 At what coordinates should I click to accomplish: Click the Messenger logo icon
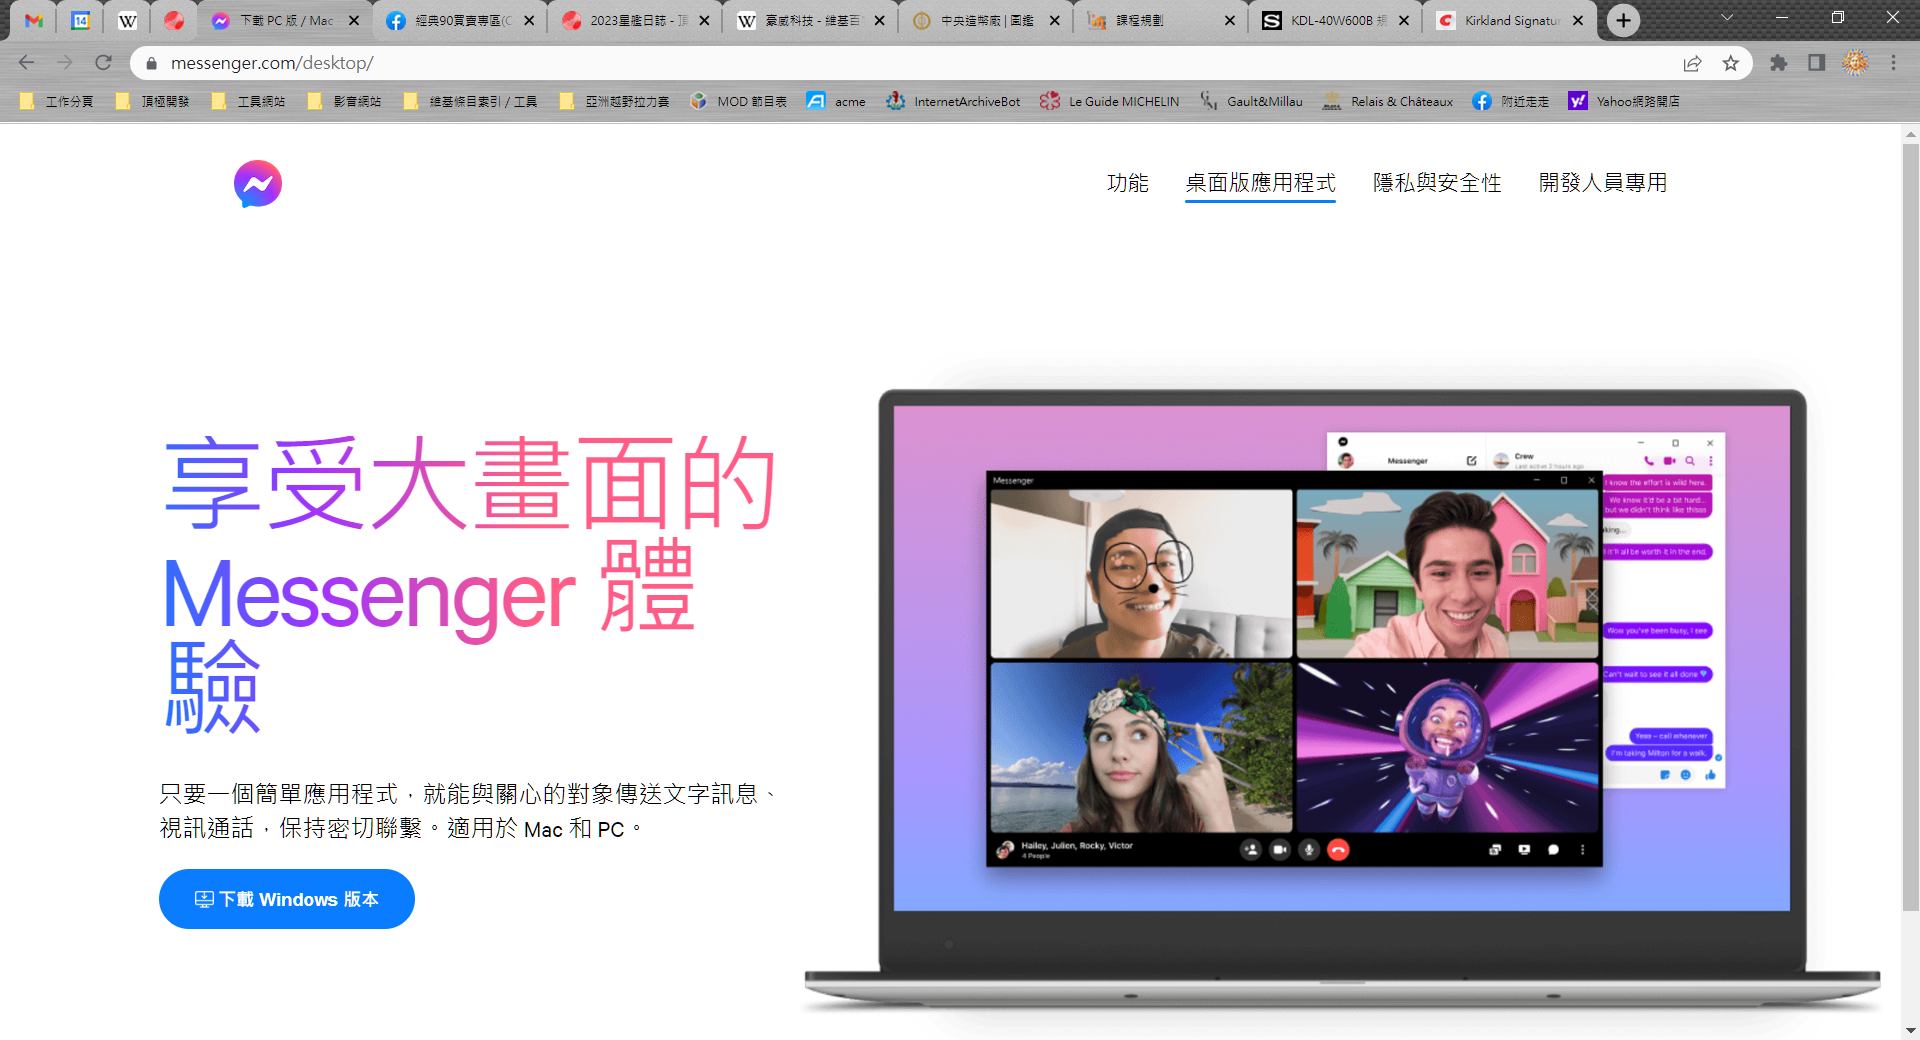tap(258, 184)
